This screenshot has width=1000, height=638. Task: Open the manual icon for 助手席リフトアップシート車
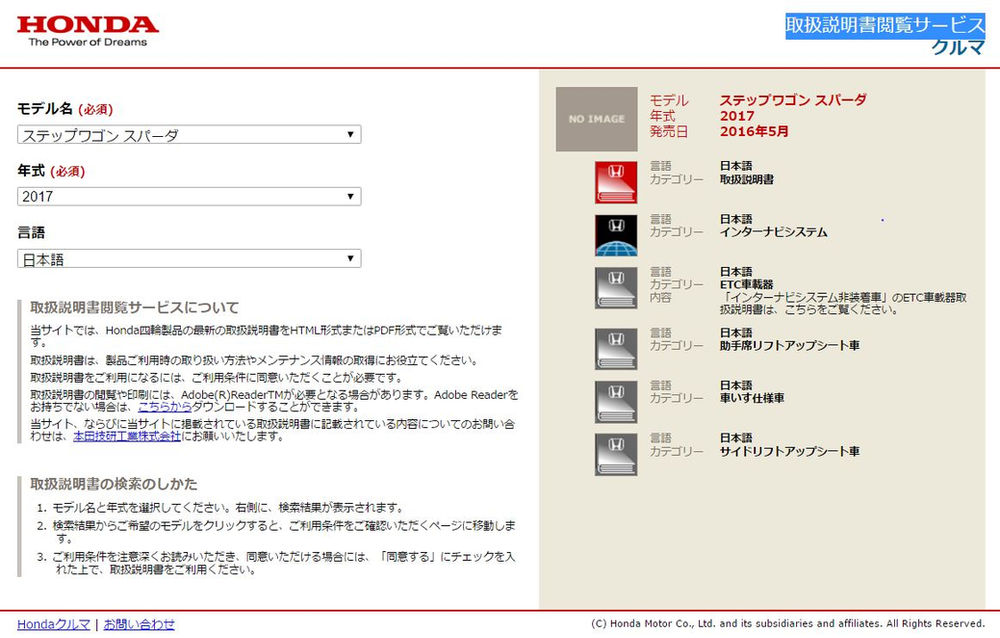615,349
